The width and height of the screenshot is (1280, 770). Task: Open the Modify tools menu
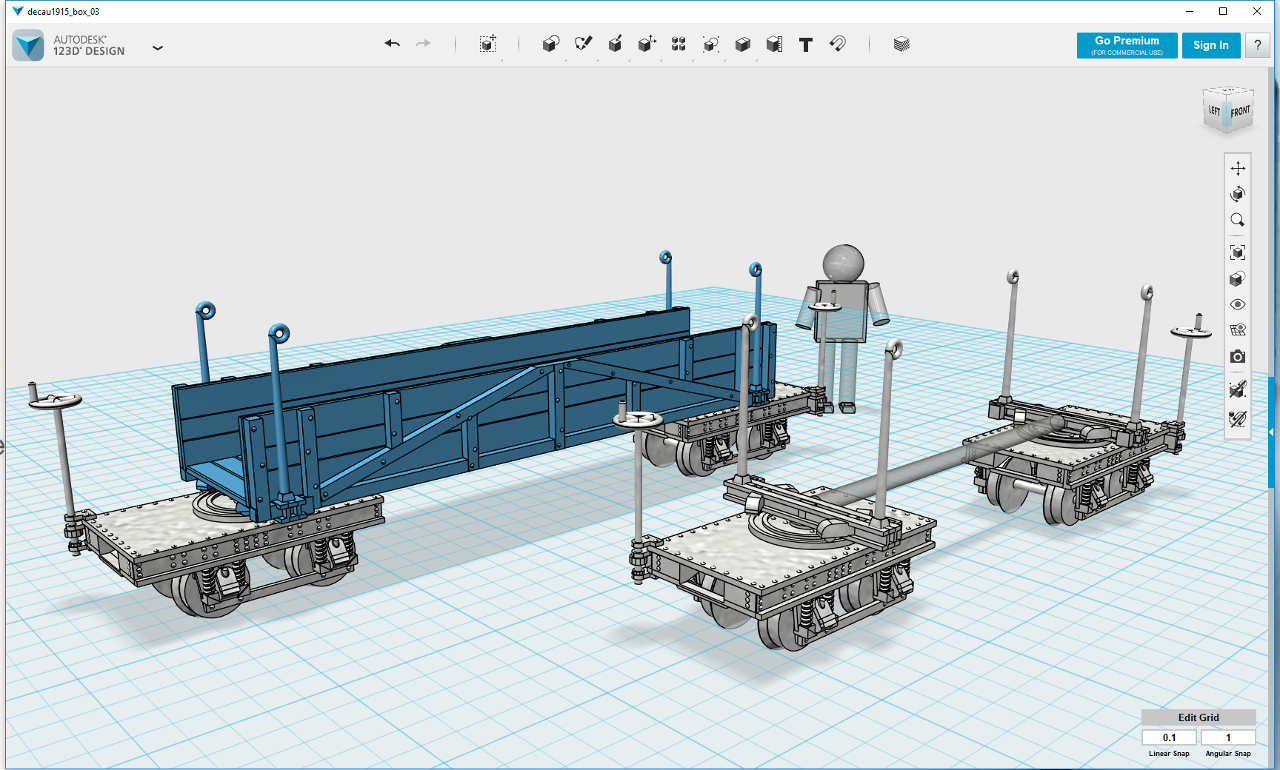pyautogui.click(x=647, y=44)
